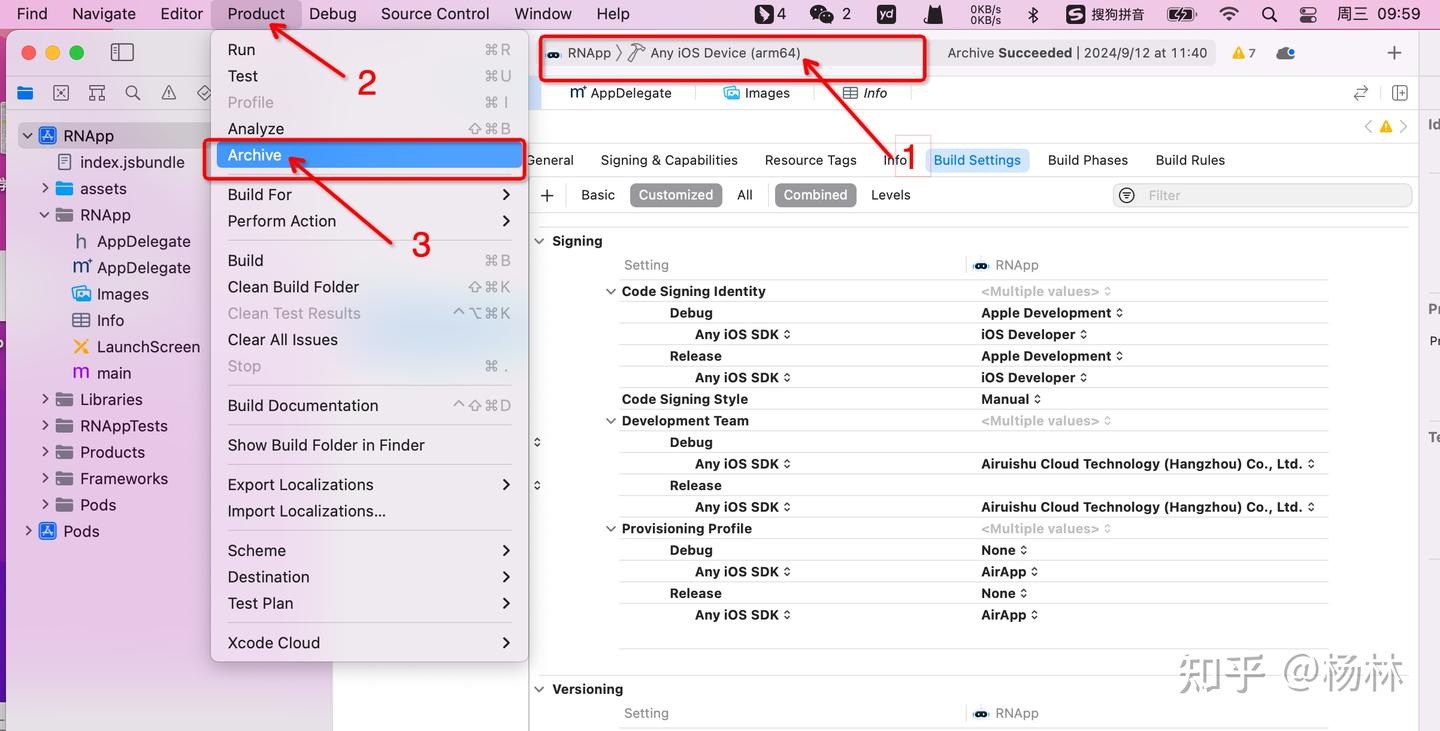The width and height of the screenshot is (1440, 731).
Task: Open the Find navigator magnifier icon
Action: point(133,93)
